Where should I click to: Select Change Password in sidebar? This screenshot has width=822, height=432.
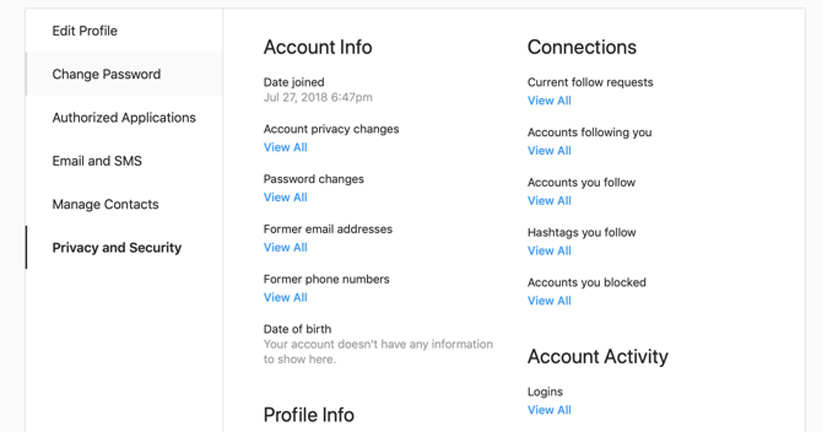[106, 74]
